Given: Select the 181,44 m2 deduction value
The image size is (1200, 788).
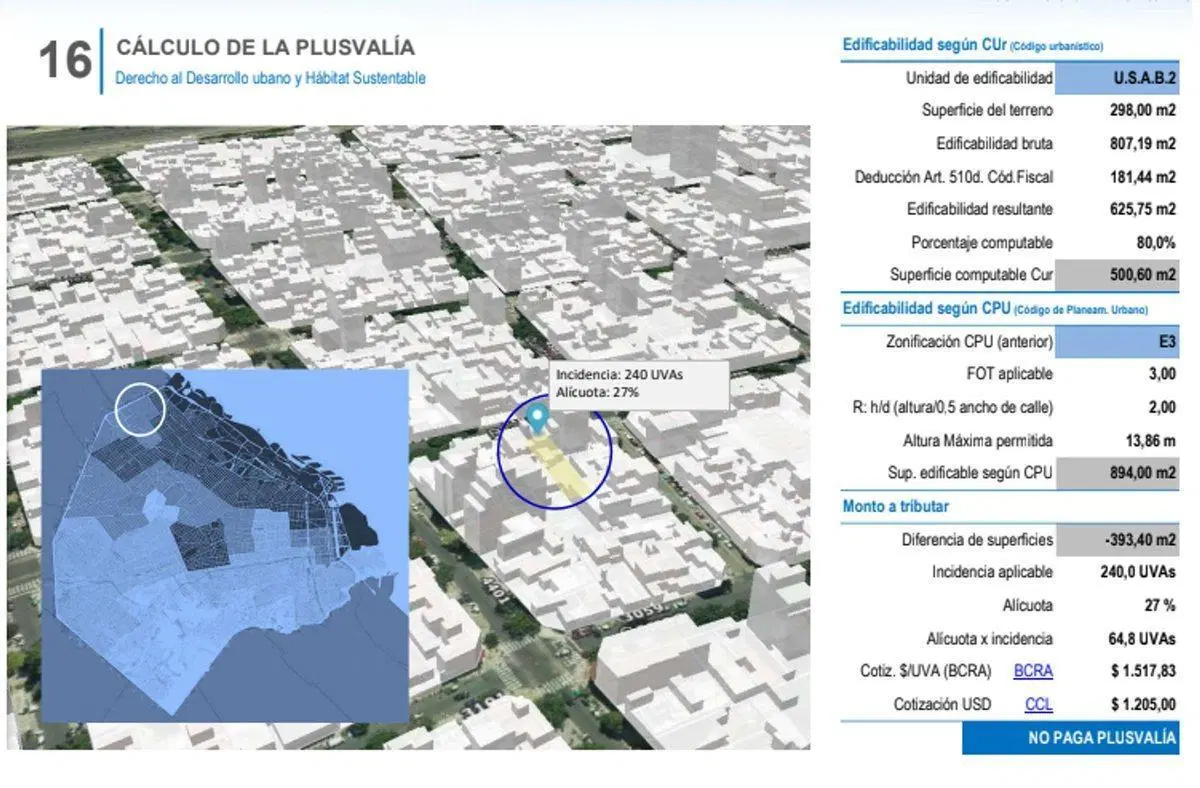Looking at the screenshot, I should (1143, 176).
